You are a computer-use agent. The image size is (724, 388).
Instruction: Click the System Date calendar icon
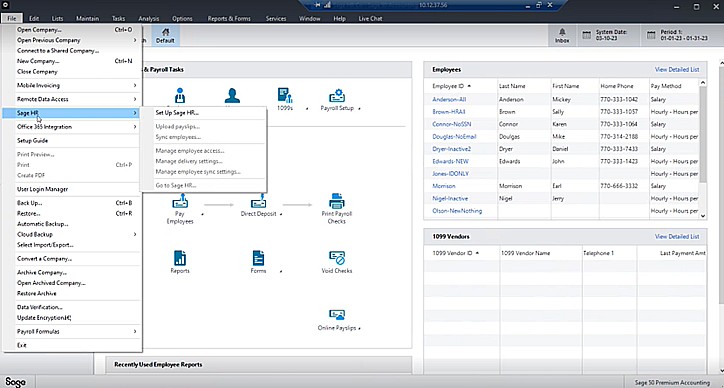pos(586,36)
